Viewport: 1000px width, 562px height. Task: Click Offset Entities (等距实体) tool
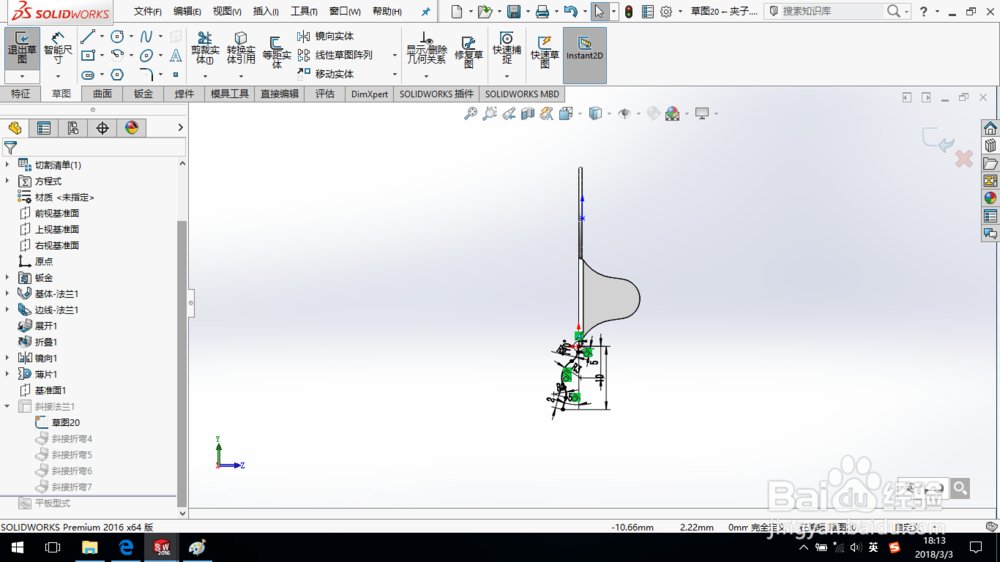pyautogui.click(x=276, y=52)
